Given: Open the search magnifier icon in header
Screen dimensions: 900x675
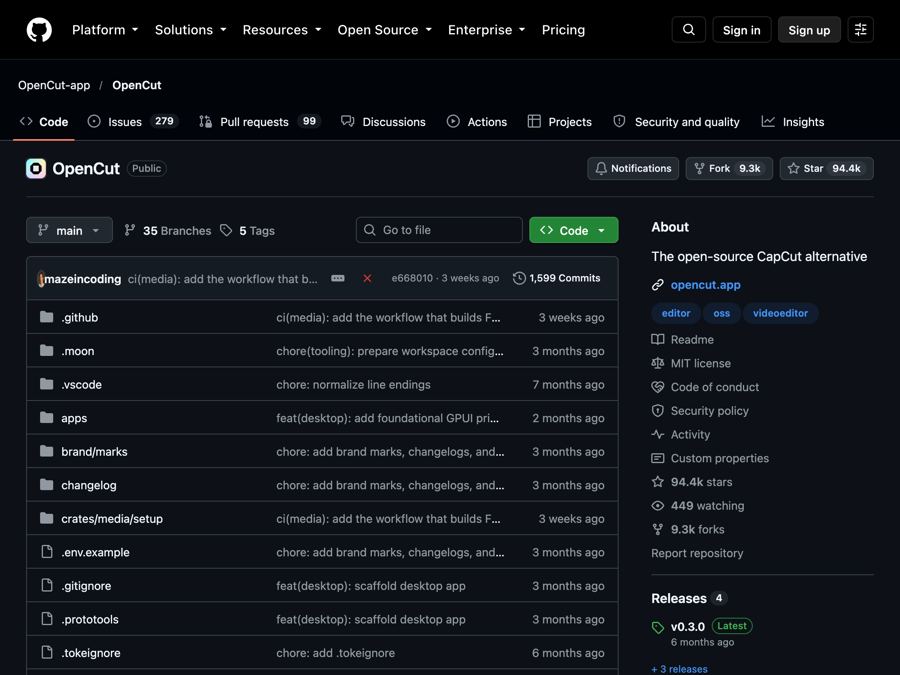Looking at the screenshot, I should [689, 30].
